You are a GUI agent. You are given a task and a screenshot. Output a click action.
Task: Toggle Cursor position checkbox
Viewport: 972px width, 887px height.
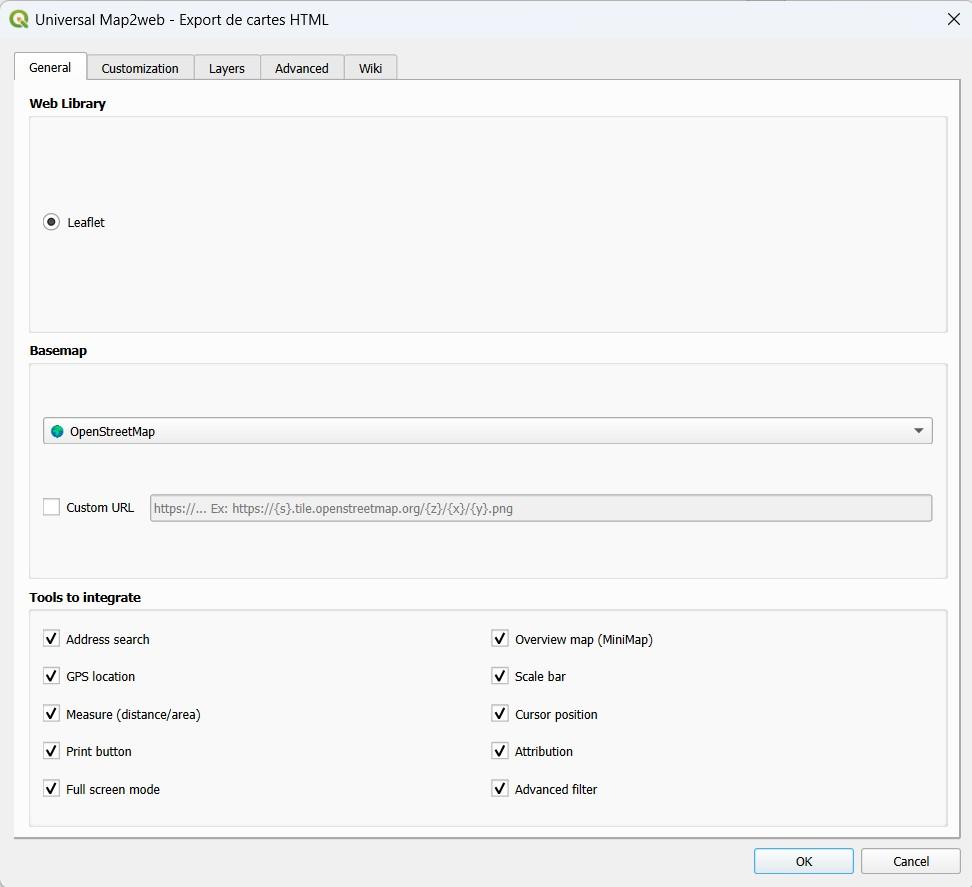point(500,713)
